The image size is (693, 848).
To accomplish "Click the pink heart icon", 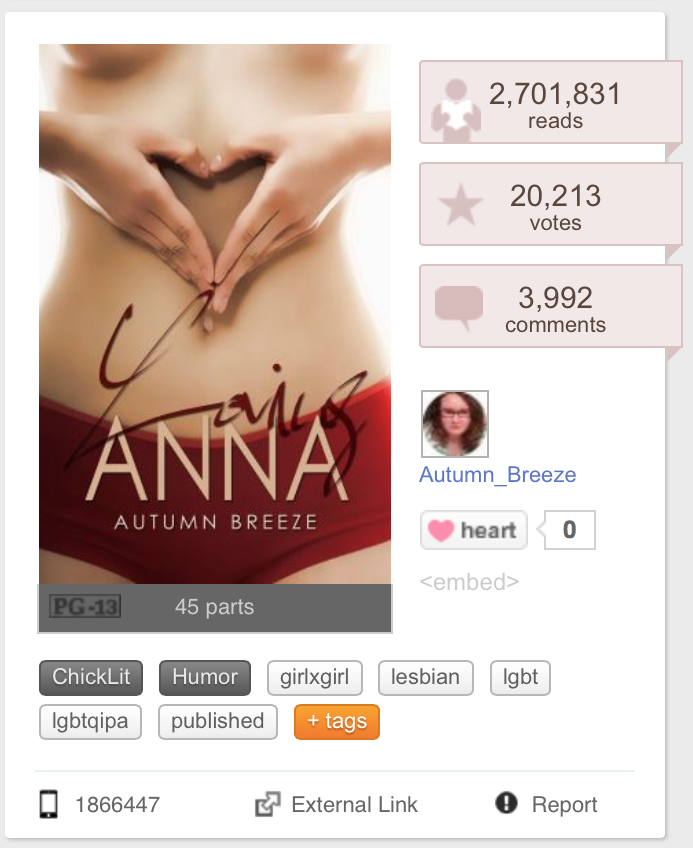I will pyautogui.click(x=440, y=530).
